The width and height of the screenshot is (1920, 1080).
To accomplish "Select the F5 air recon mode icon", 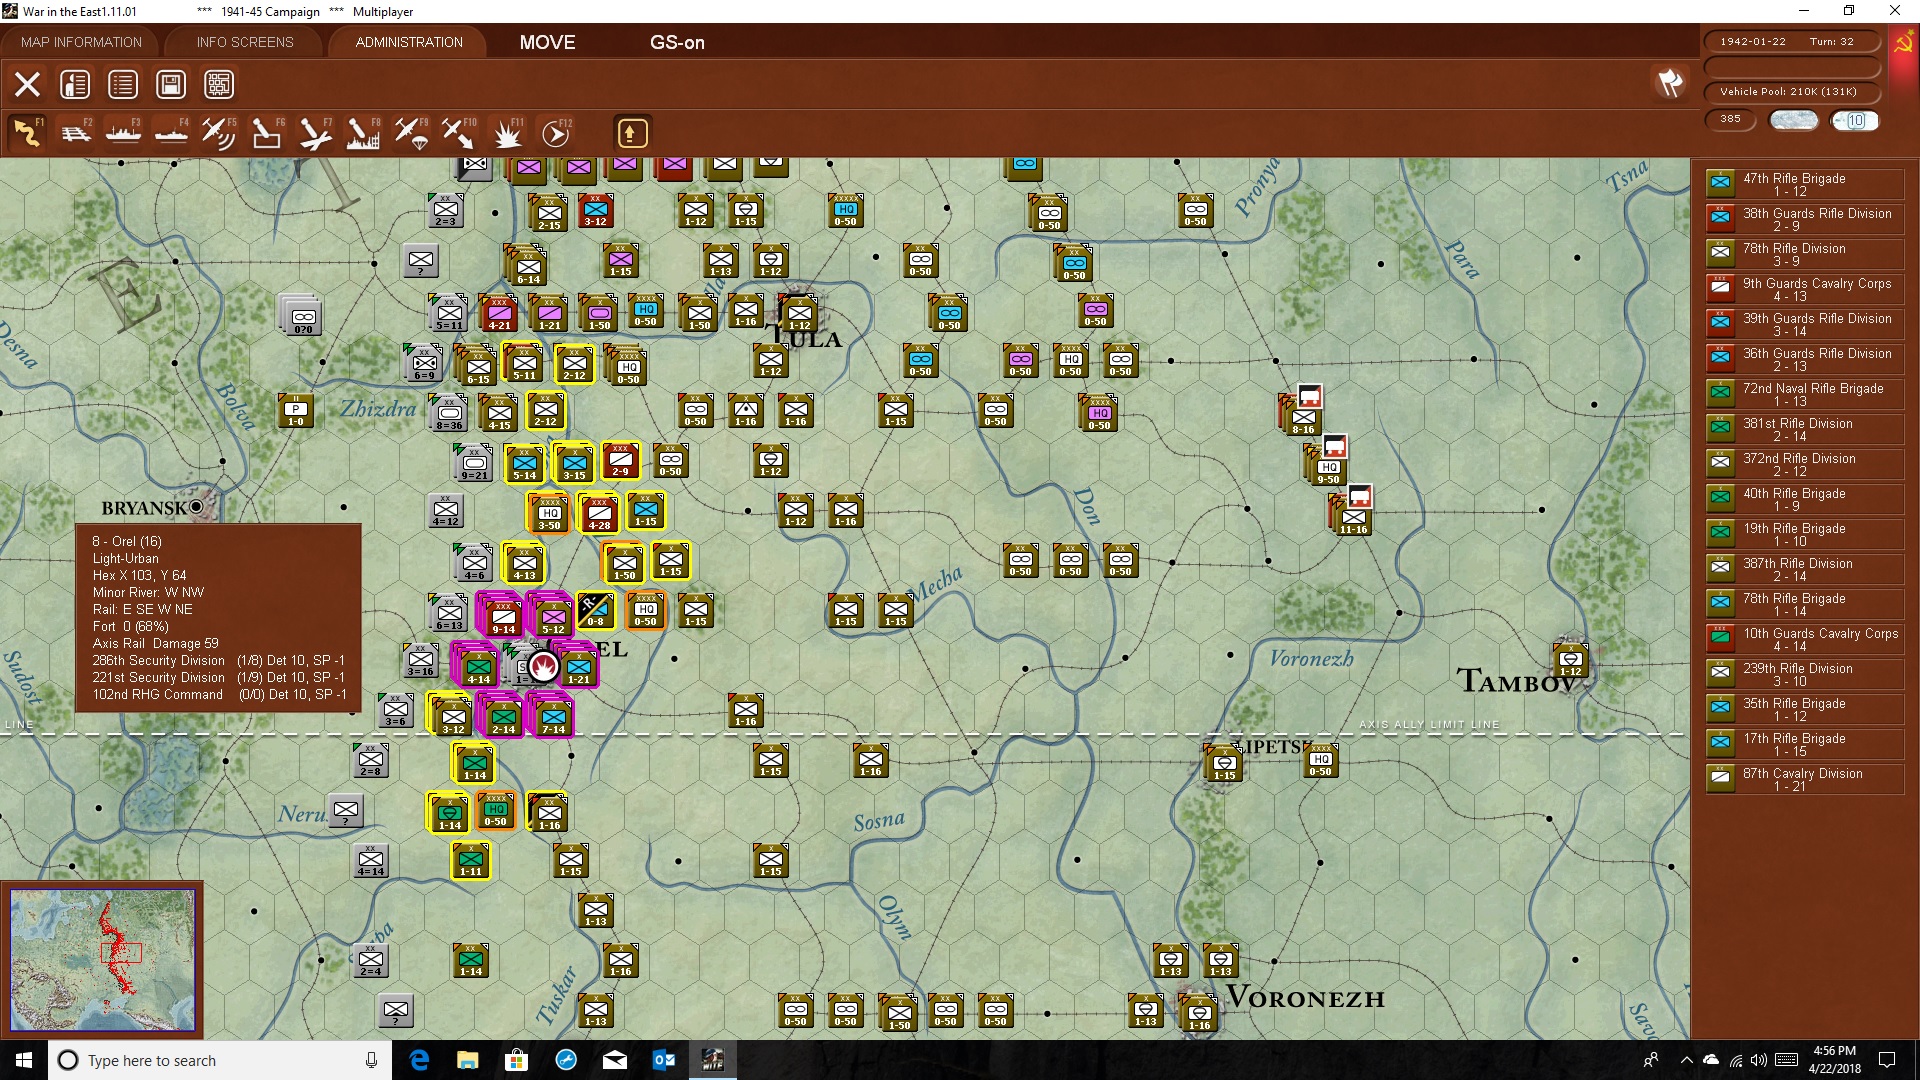I will point(219,133).
